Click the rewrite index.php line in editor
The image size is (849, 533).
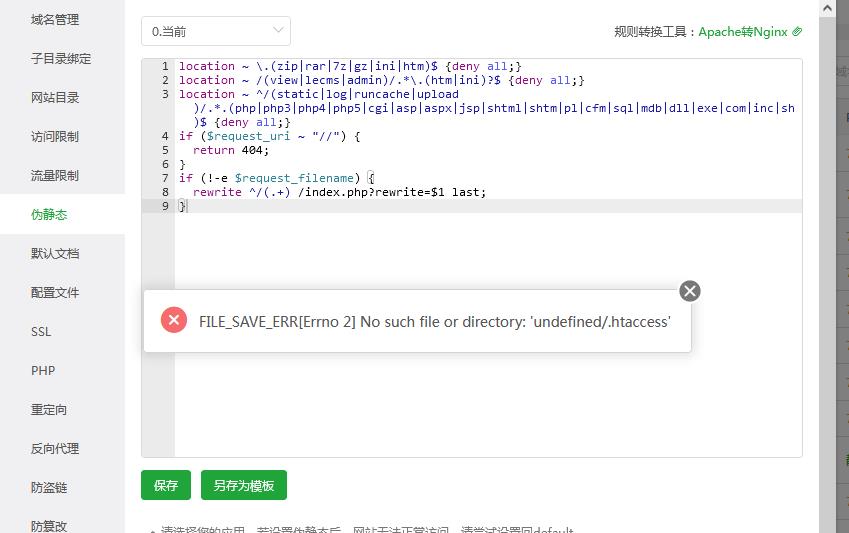click(339, 192)
